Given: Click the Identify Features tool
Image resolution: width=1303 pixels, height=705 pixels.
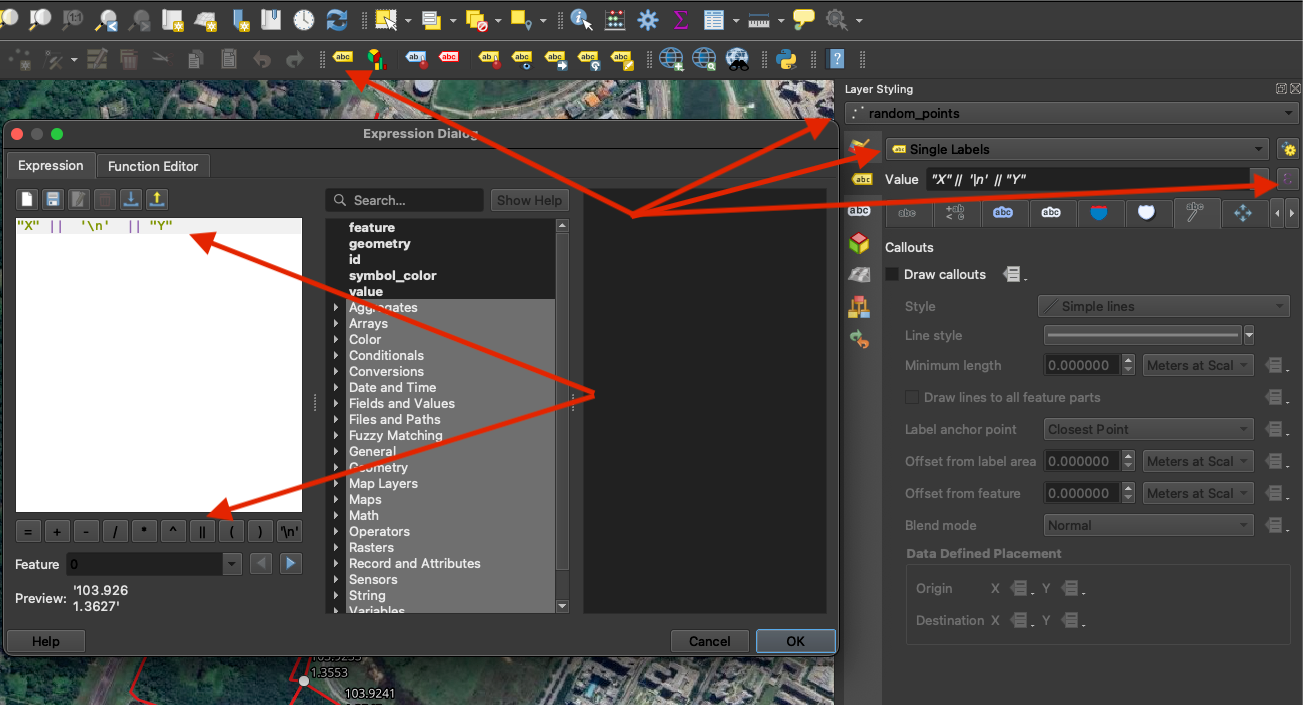Looking at the screenshot, I should click(x=582, y=19).
